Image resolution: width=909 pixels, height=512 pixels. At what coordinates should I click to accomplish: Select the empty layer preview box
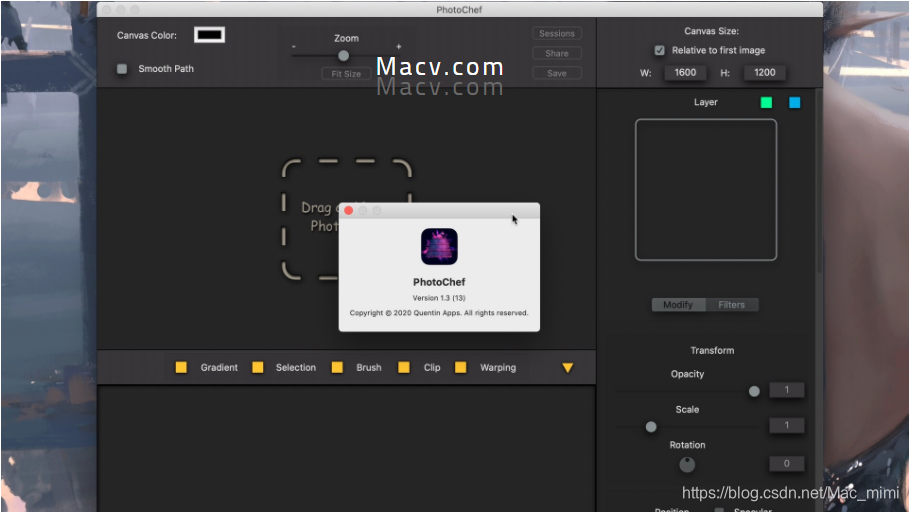tap(706, 190)
